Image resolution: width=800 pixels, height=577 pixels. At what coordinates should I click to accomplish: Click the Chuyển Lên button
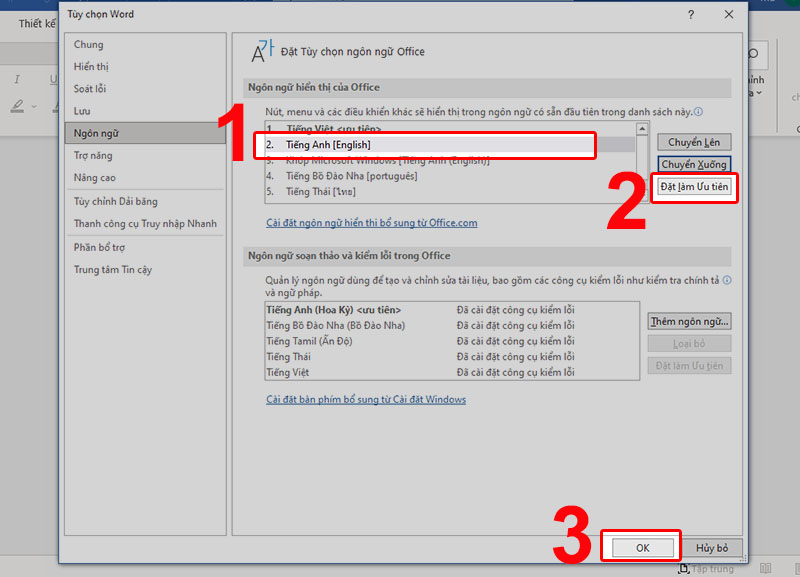tap(694, 142)
